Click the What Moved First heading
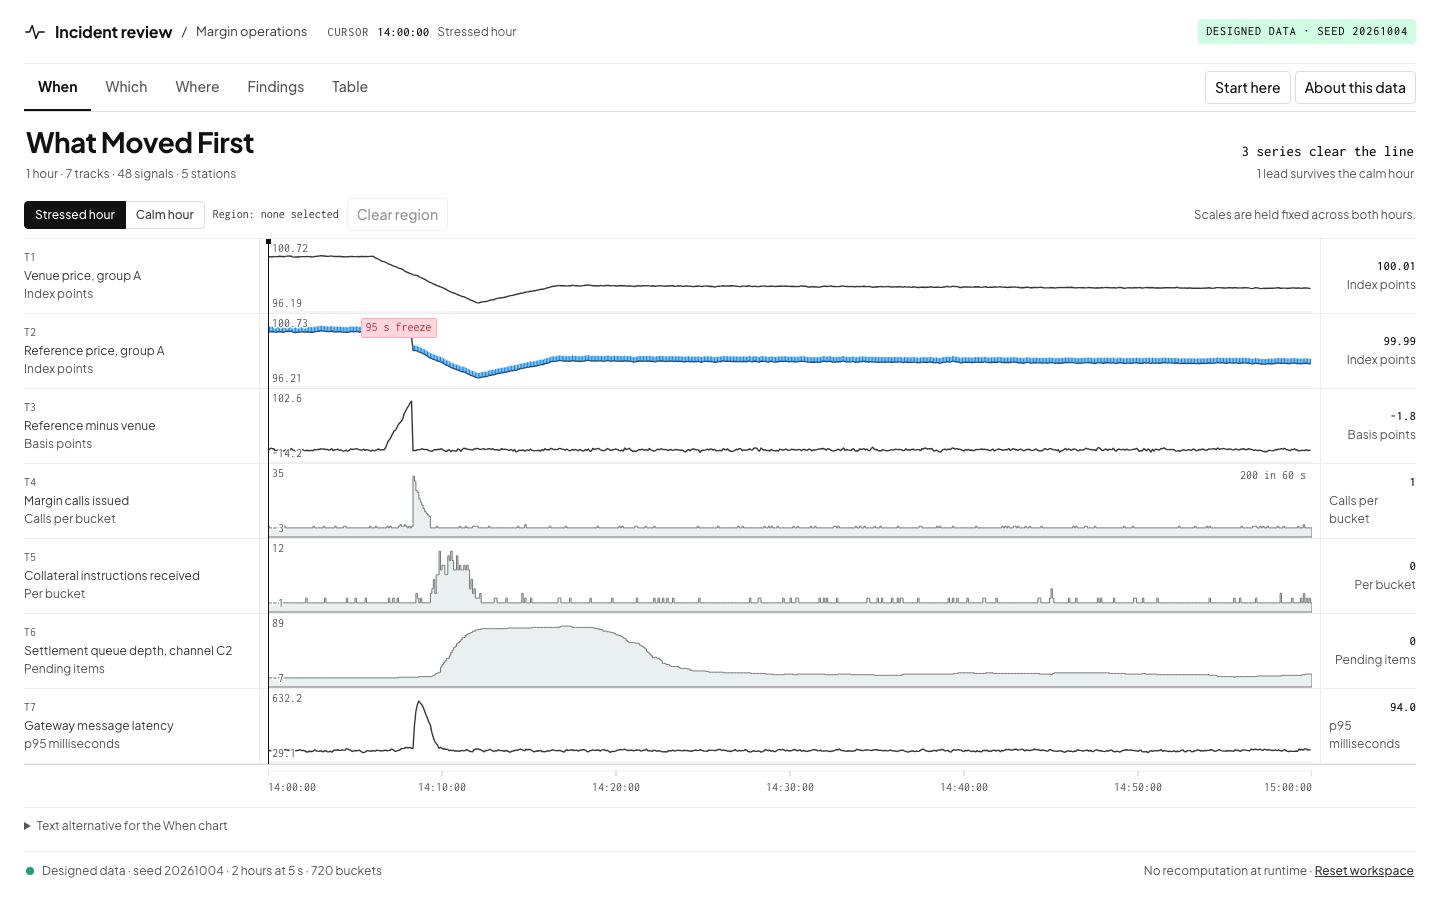This screenshot has height=900, width=1440. 140,144
